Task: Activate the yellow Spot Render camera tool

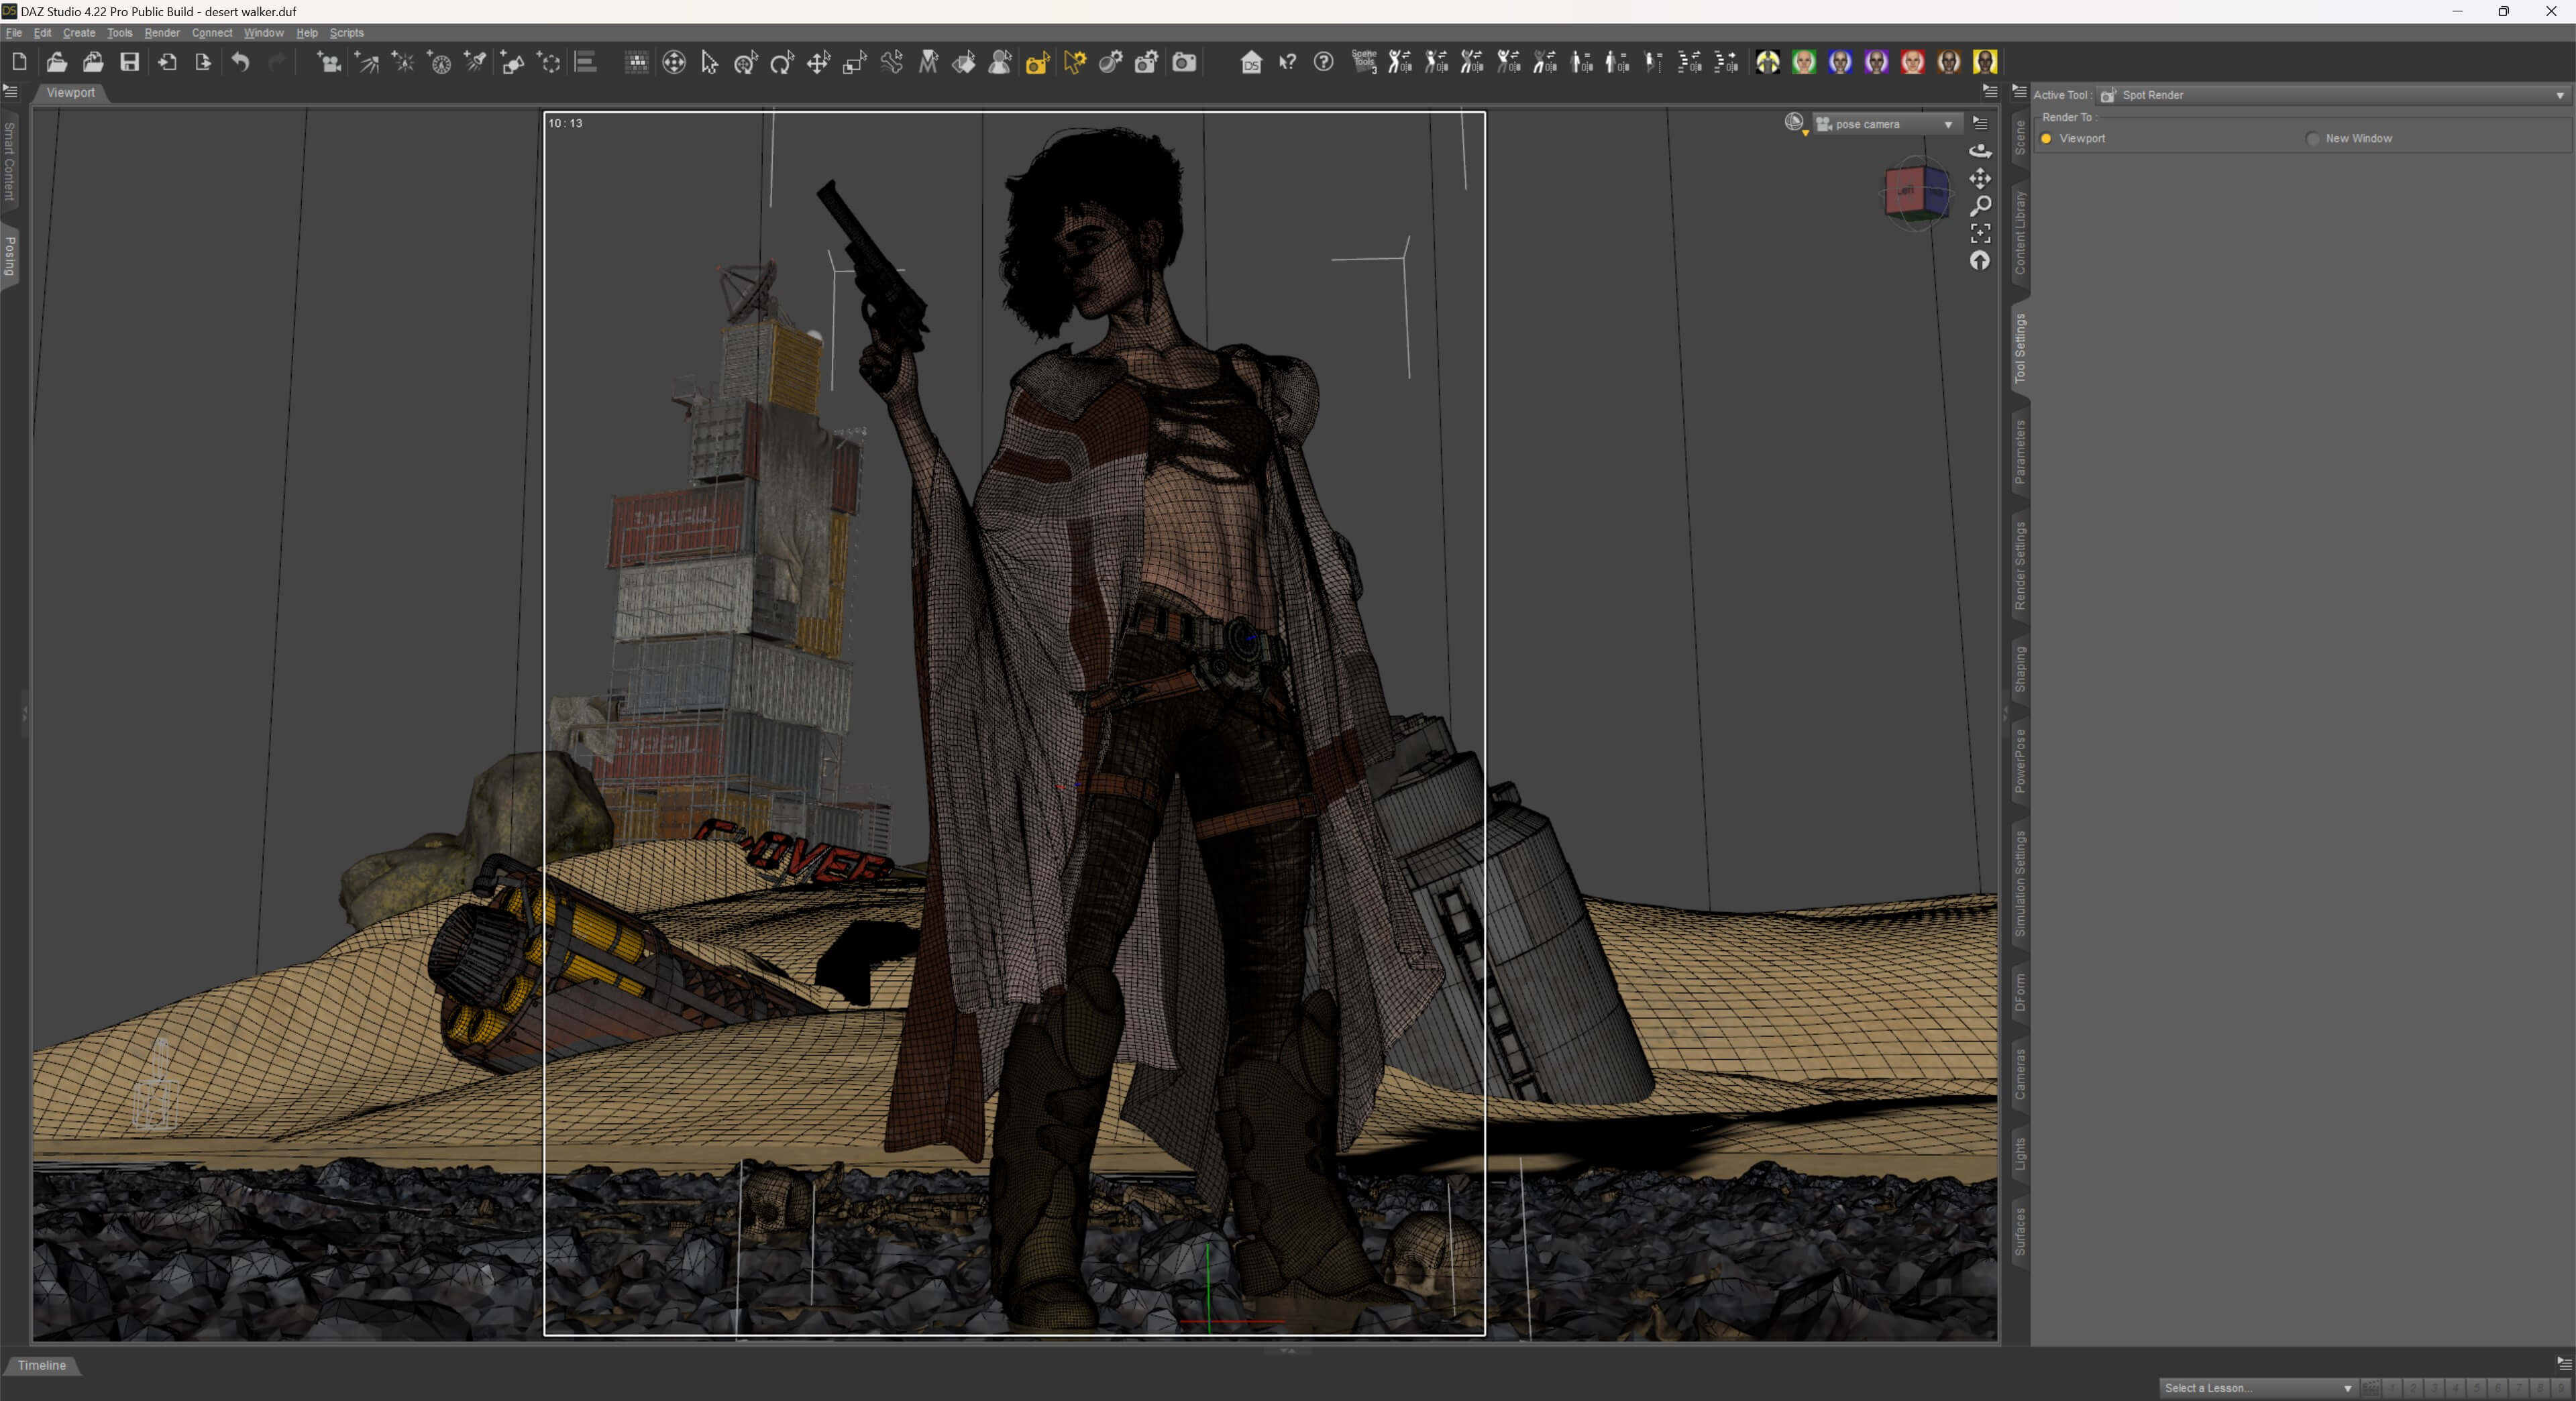Action: [x=1037, y=62]
